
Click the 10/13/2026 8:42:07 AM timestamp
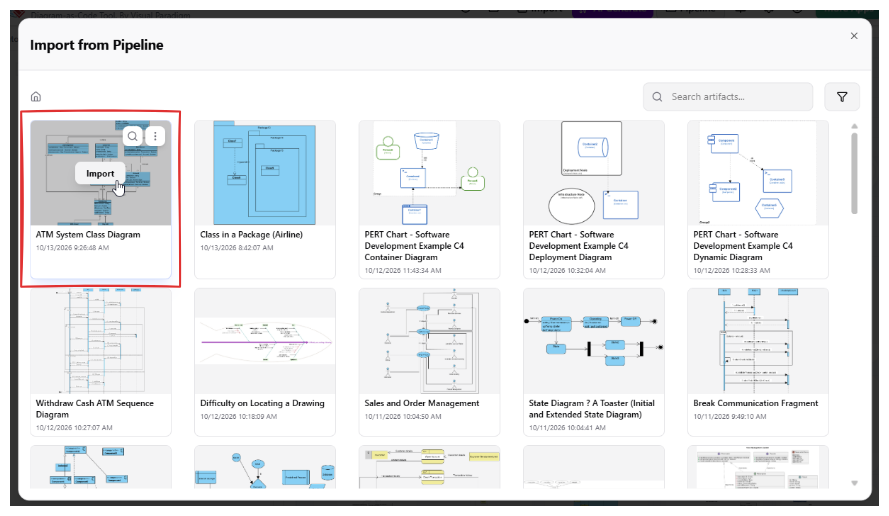(236, 248)
